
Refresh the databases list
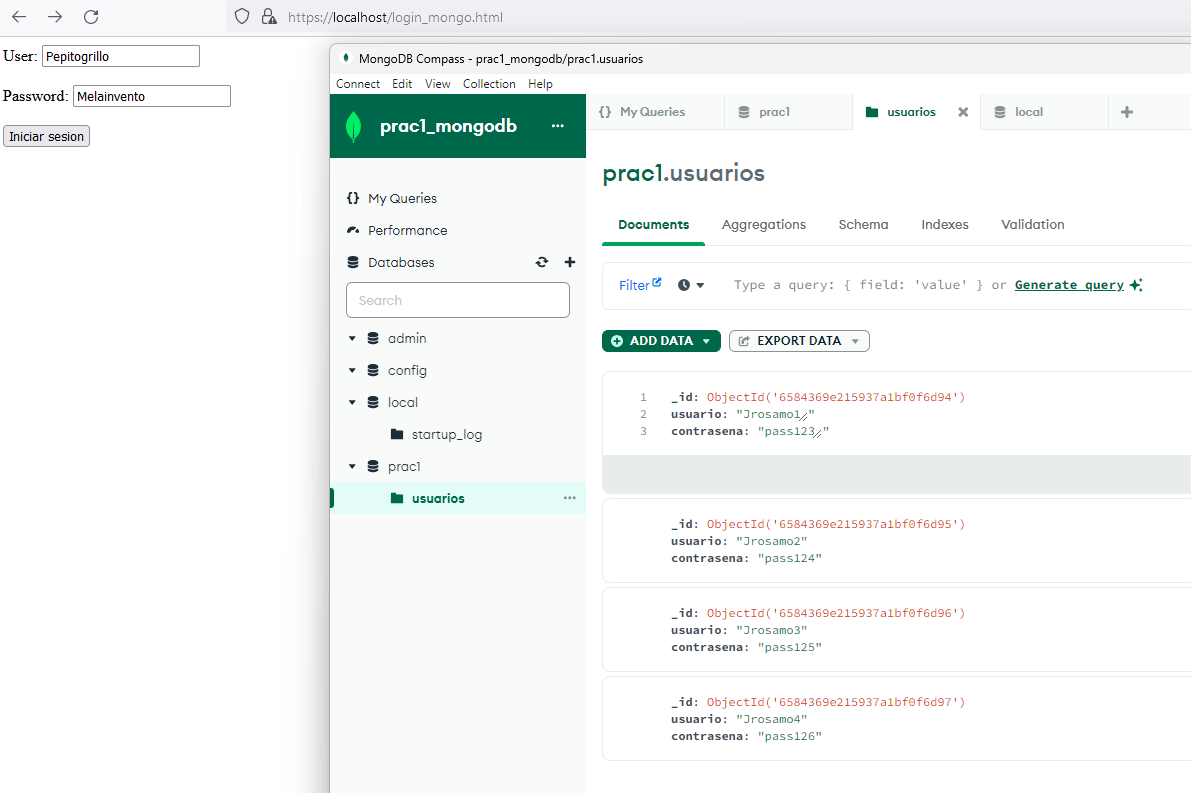click(542, 262)
